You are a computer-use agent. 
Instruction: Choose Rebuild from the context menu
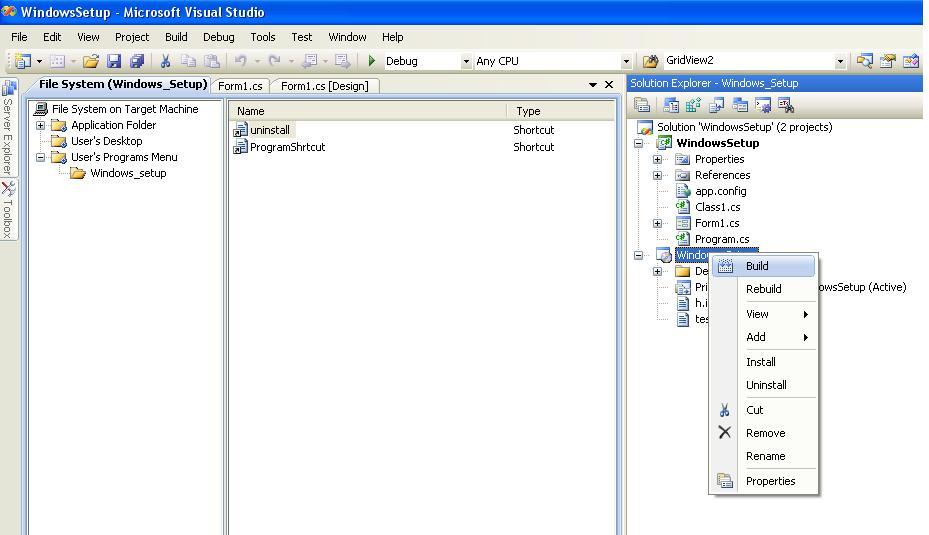(x=763, y=289)
